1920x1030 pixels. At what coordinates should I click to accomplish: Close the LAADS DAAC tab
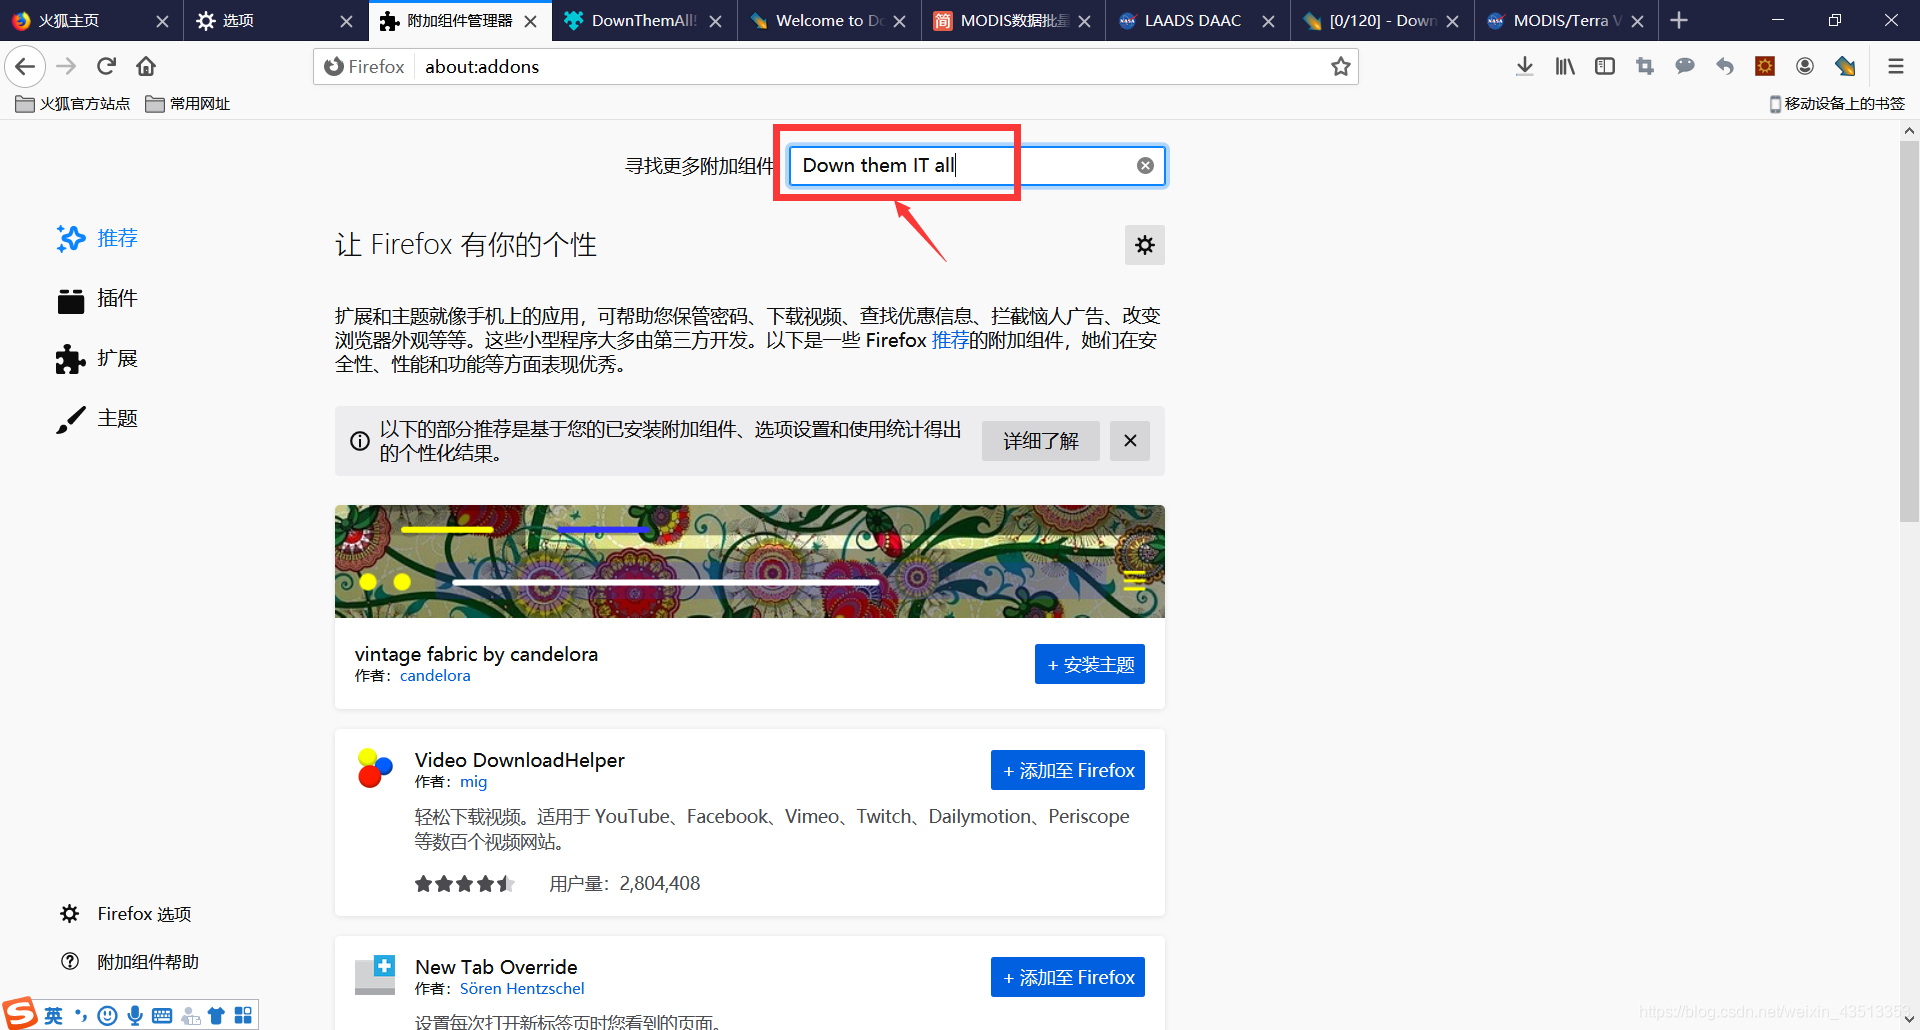[x=1268, y=21]
